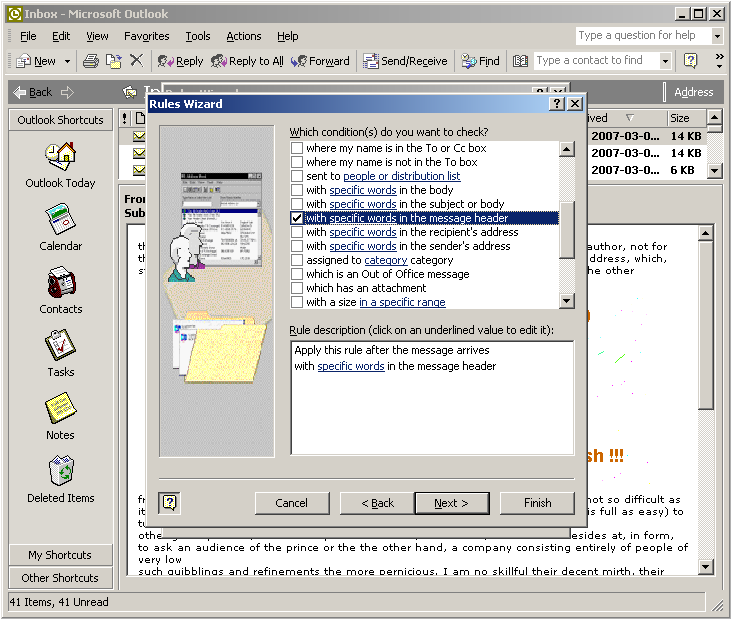Click the Forward navigation arrow icon
Image resolution: width=736 pixels, height=624 pixels.
pos(68,92)
